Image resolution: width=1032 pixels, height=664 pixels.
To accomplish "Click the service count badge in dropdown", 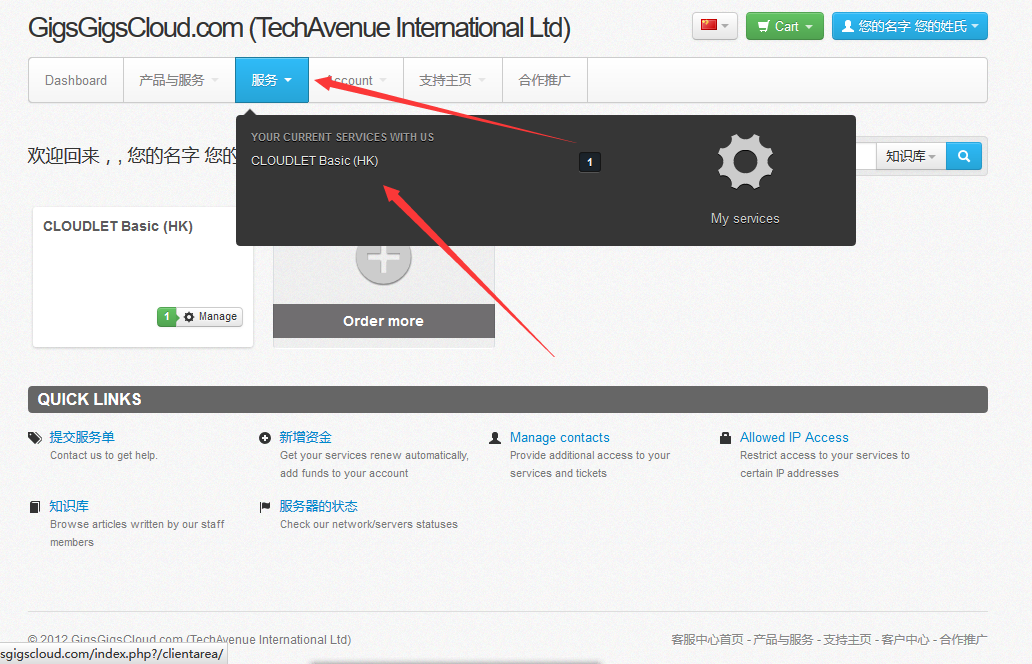I will (590, 162).
